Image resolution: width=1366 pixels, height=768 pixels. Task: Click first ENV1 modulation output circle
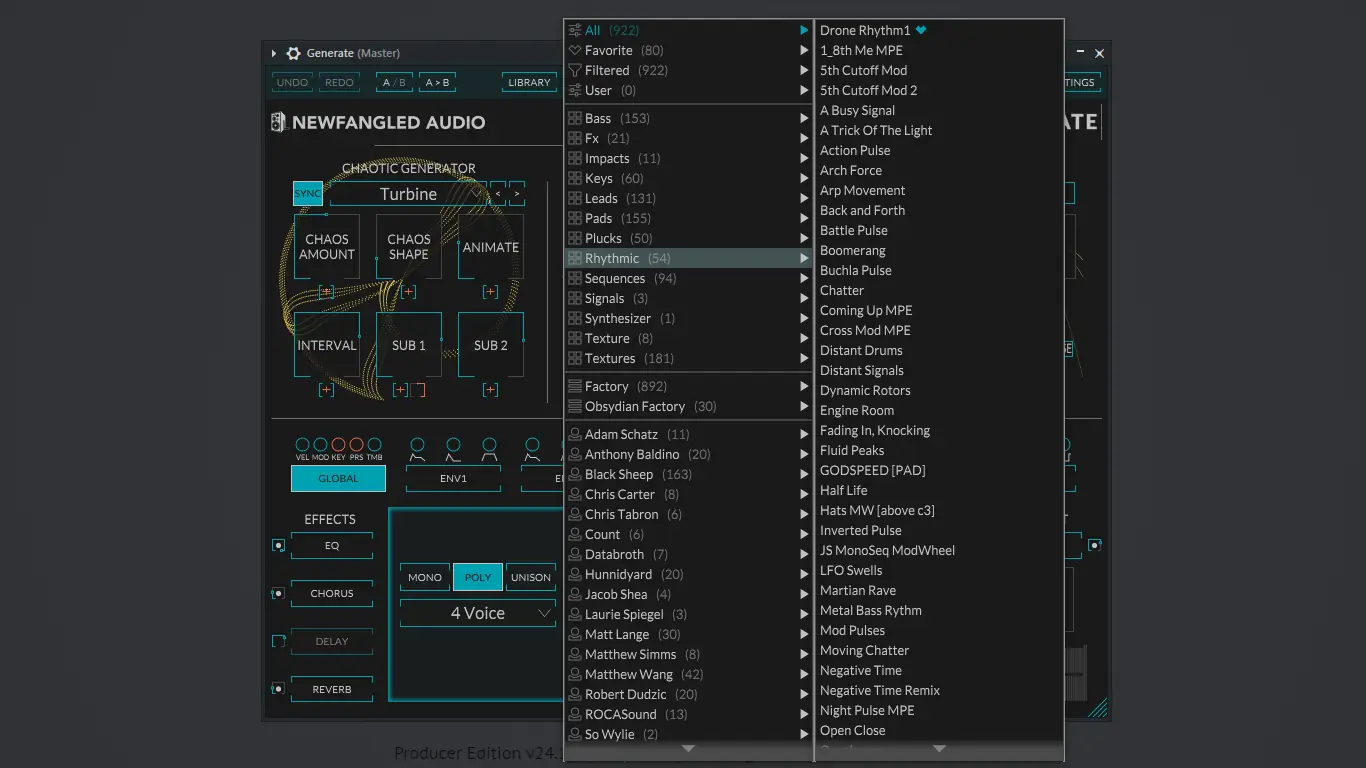click(x=417, y=444)
